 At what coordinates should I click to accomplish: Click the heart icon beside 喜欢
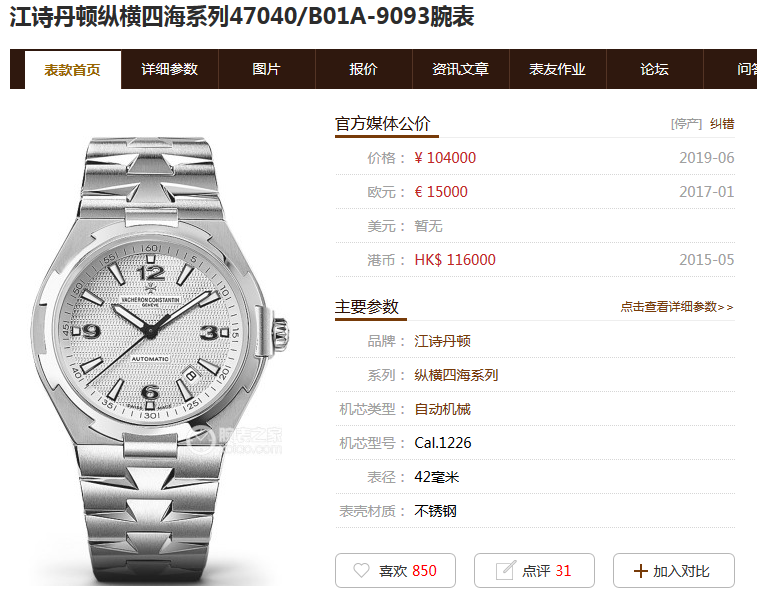click(x=361, y=570)
